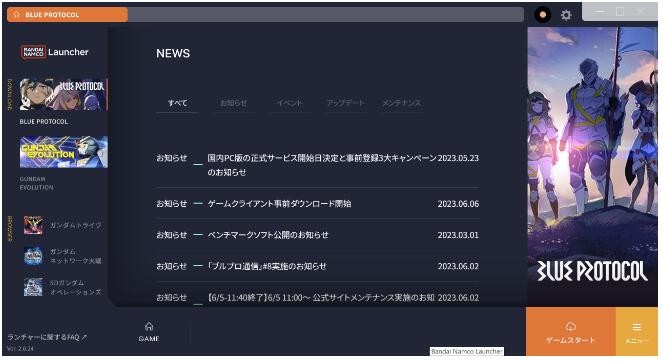Click the home icon in BLUE PROTOCOL tab

16,14
